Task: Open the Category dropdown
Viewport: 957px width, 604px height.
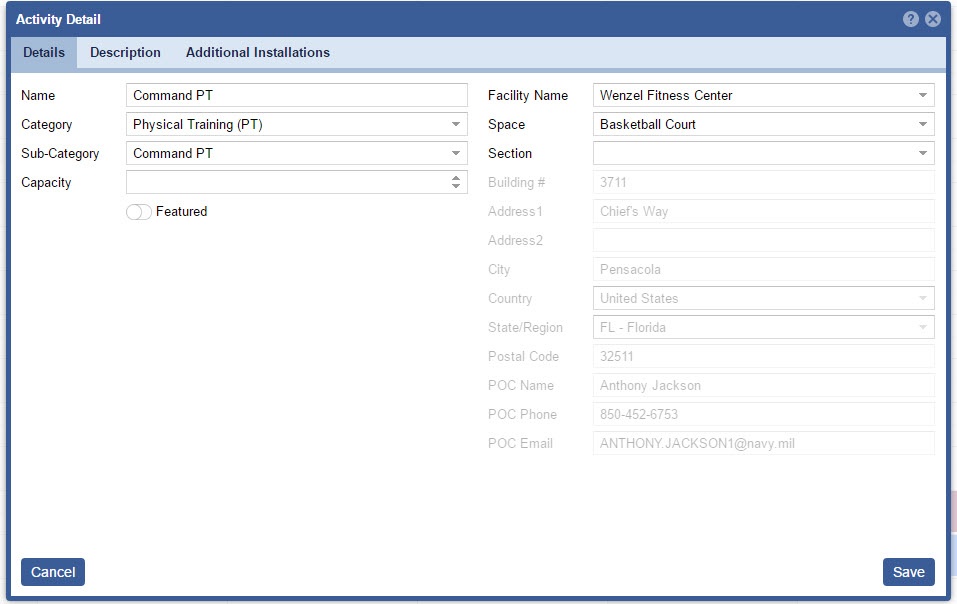Action: point(456,125)
